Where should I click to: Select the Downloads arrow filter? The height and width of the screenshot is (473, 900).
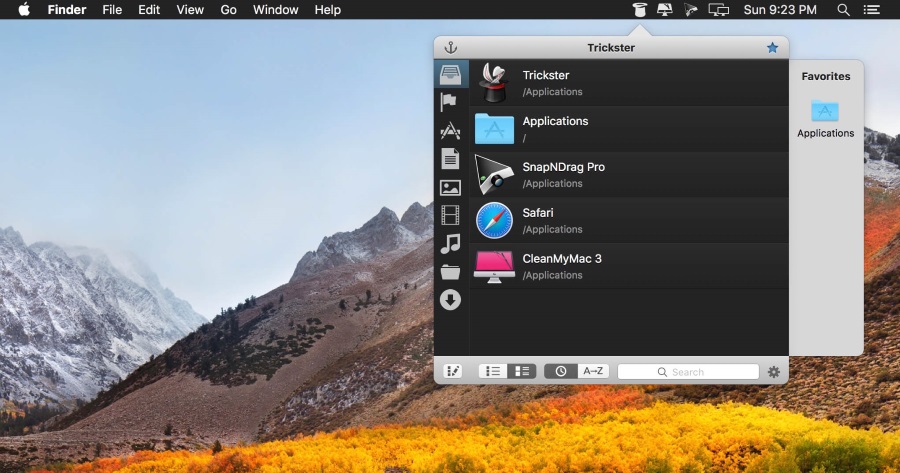tap(450, 300)
